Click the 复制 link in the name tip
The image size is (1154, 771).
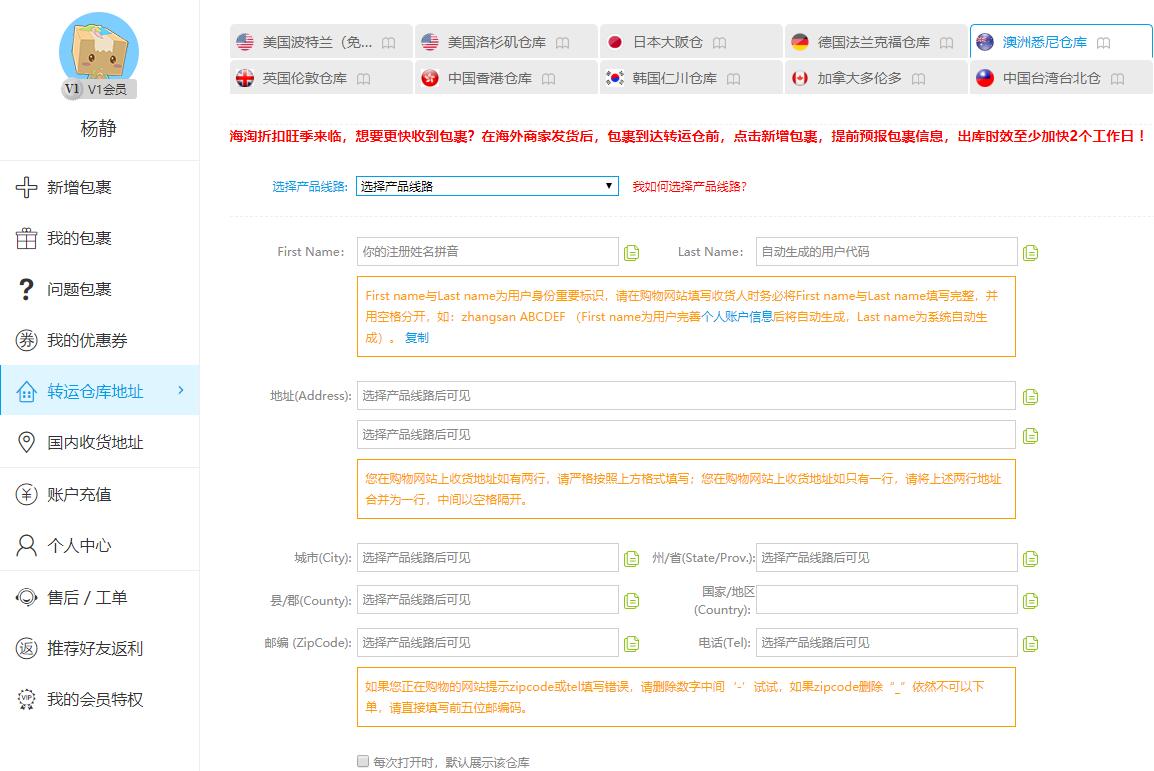[x=415, y=337]
